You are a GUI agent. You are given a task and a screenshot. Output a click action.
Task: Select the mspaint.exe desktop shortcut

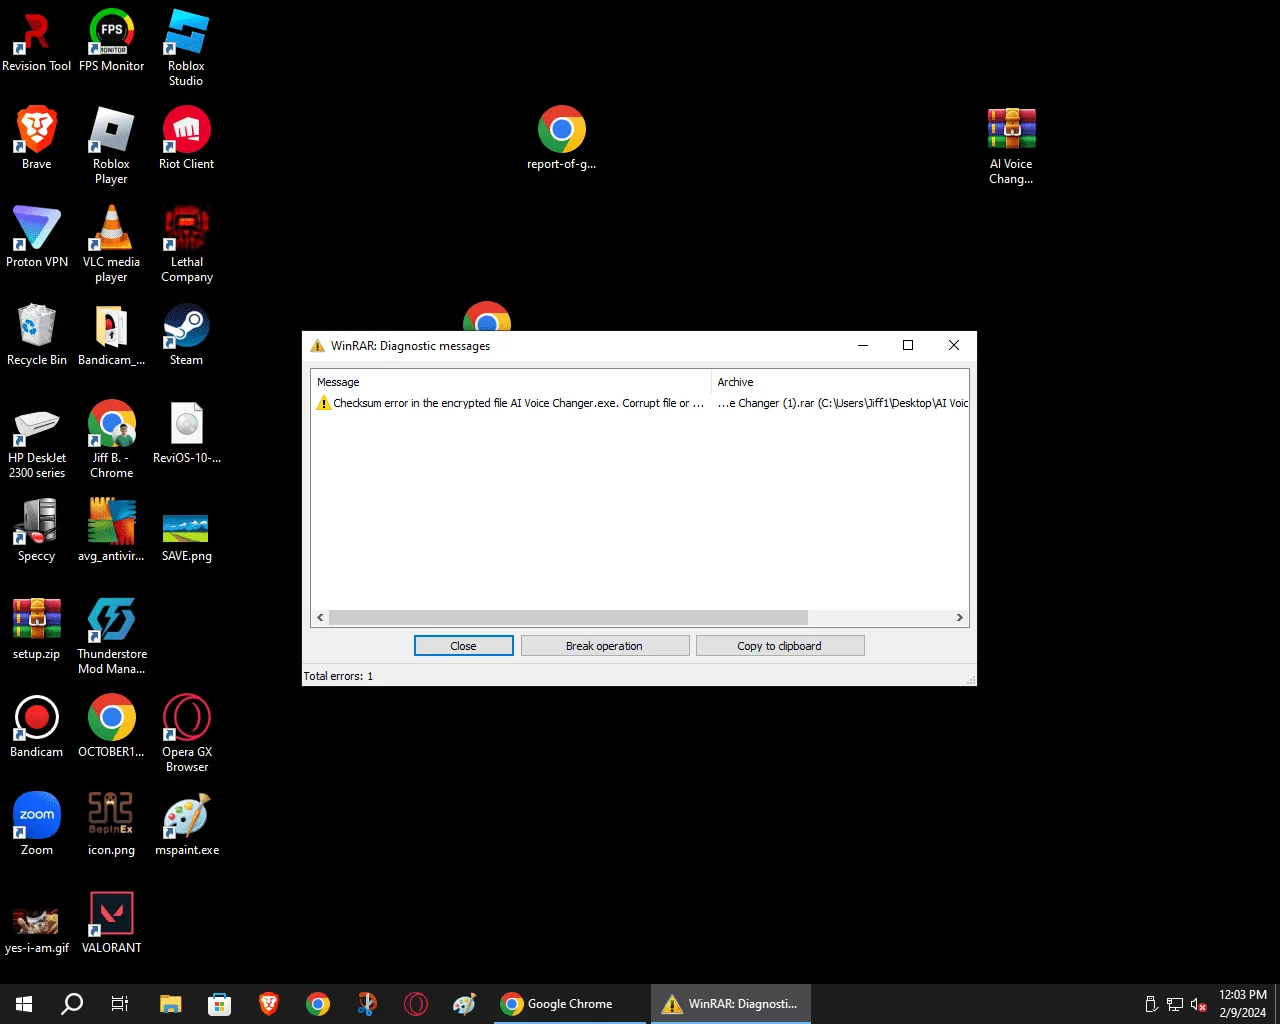pyautogui.click(x=186, y=824)
